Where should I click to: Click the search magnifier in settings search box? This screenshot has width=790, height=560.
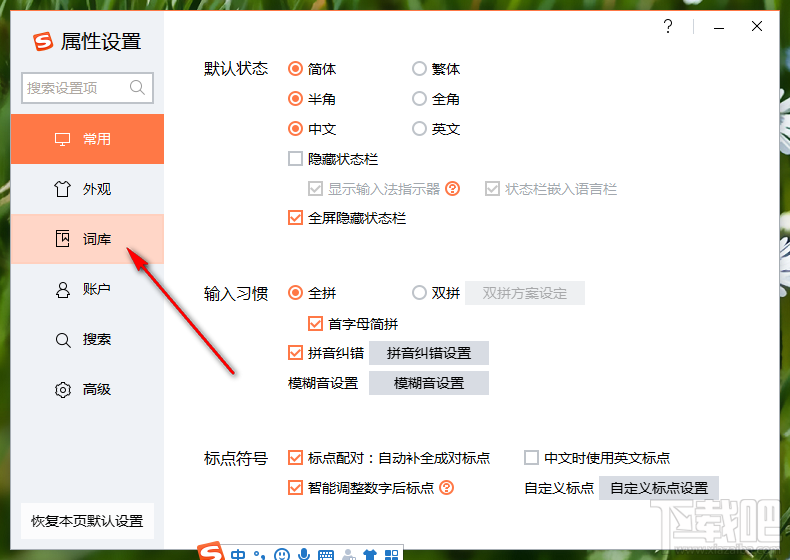pos(137,88)
